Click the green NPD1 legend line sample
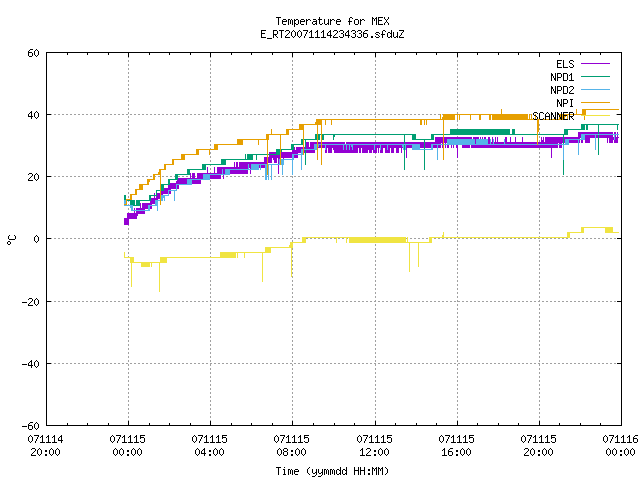Image resolution: width=640 pixels, height=480 pixels. tap(595, 77)
